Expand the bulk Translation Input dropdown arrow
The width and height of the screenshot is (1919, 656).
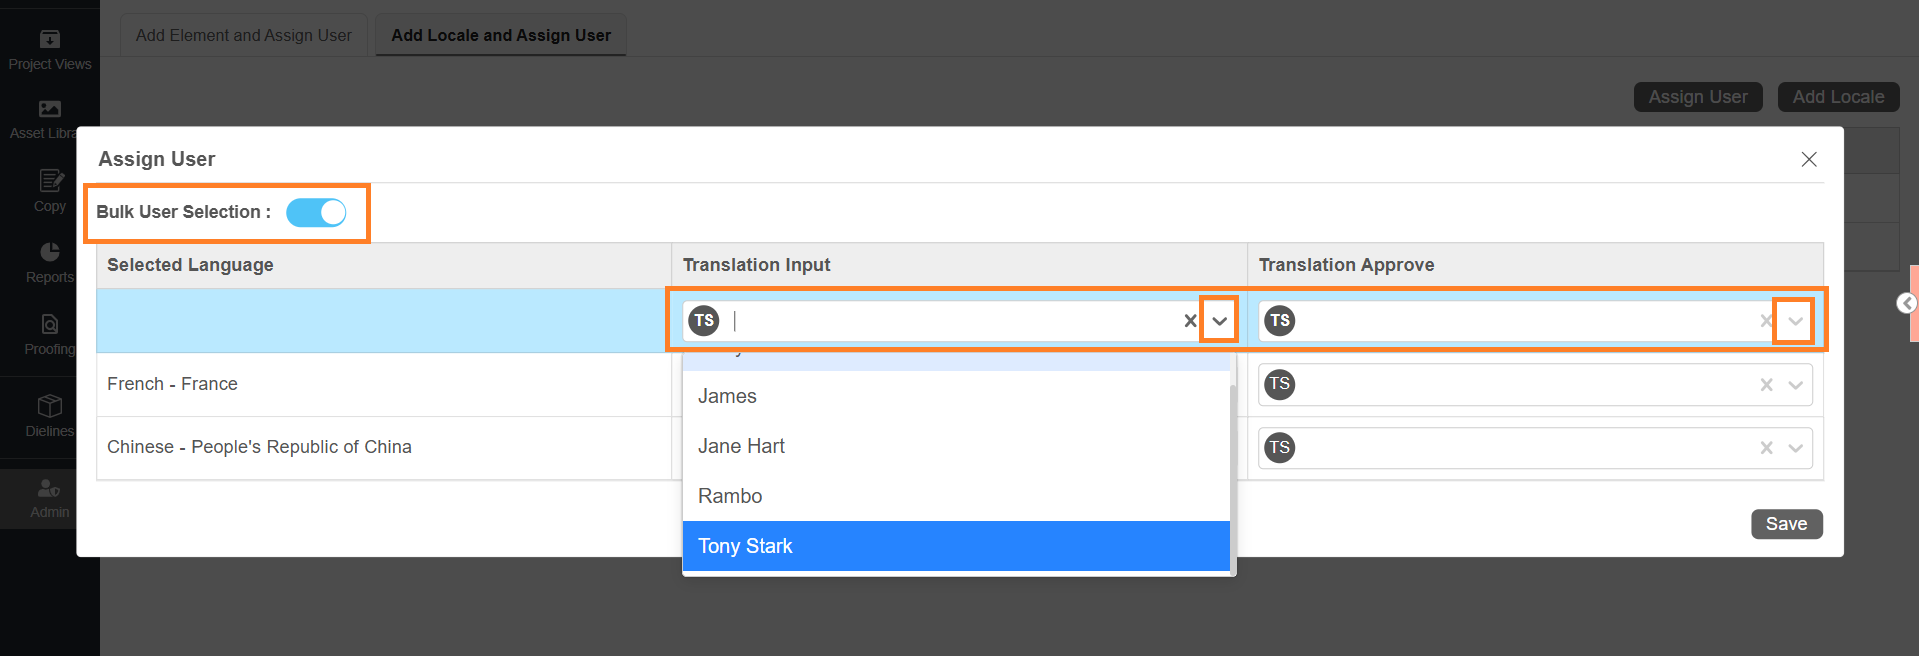pos(1219,321)
